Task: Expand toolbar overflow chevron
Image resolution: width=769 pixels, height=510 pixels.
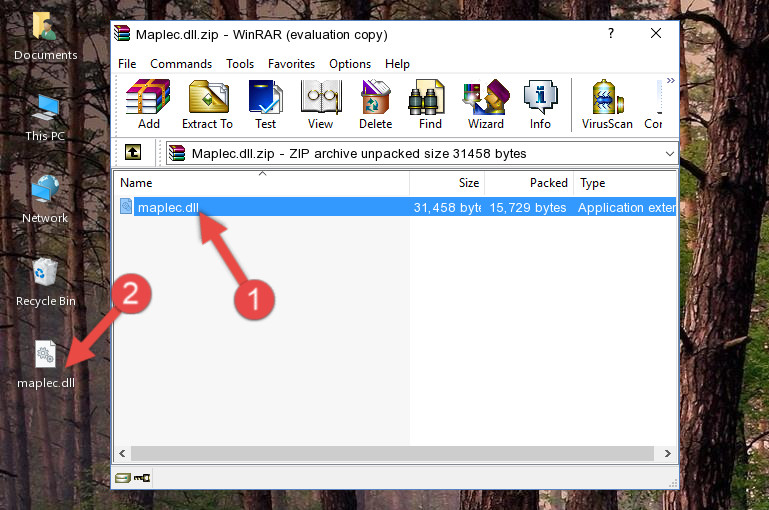Action: [670, 80]
